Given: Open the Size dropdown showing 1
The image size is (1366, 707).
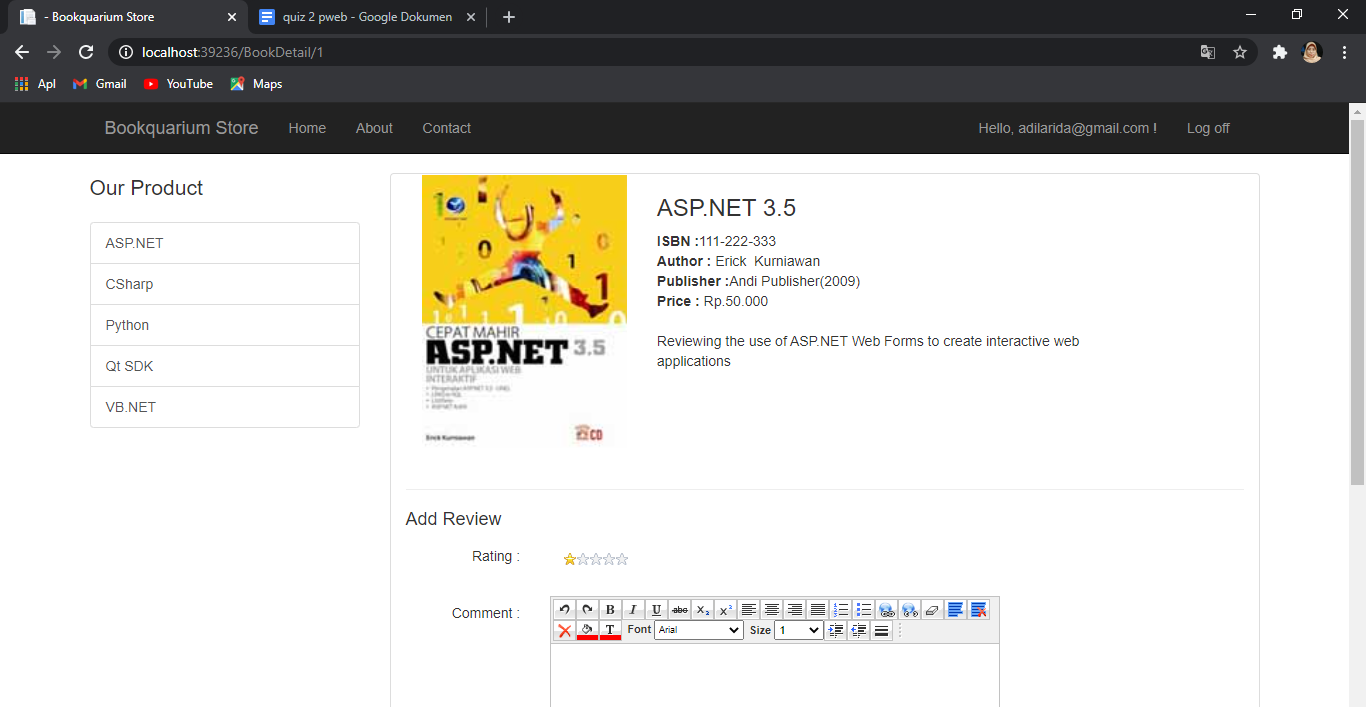Looking at the screenshot, I should (x=799, y=630).
